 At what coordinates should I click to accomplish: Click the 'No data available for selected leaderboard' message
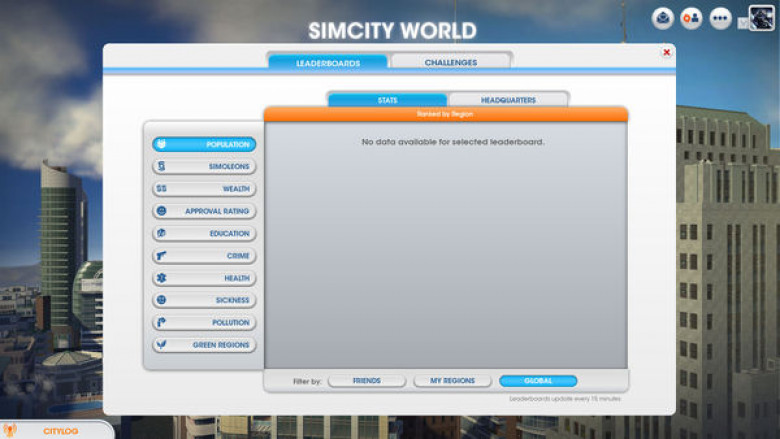(x=453, y=142)
